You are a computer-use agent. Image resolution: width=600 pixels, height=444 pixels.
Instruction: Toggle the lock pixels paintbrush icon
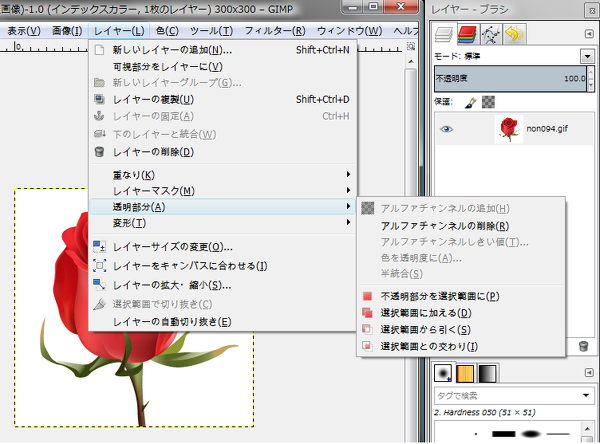point(471,101)
